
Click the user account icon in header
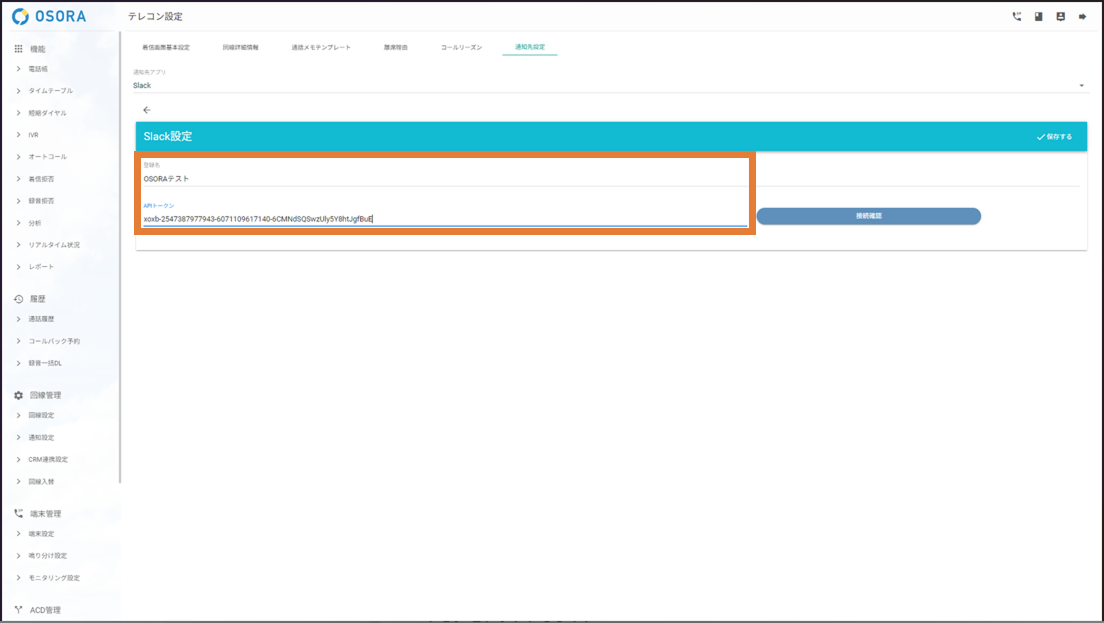click(1060, 17)
